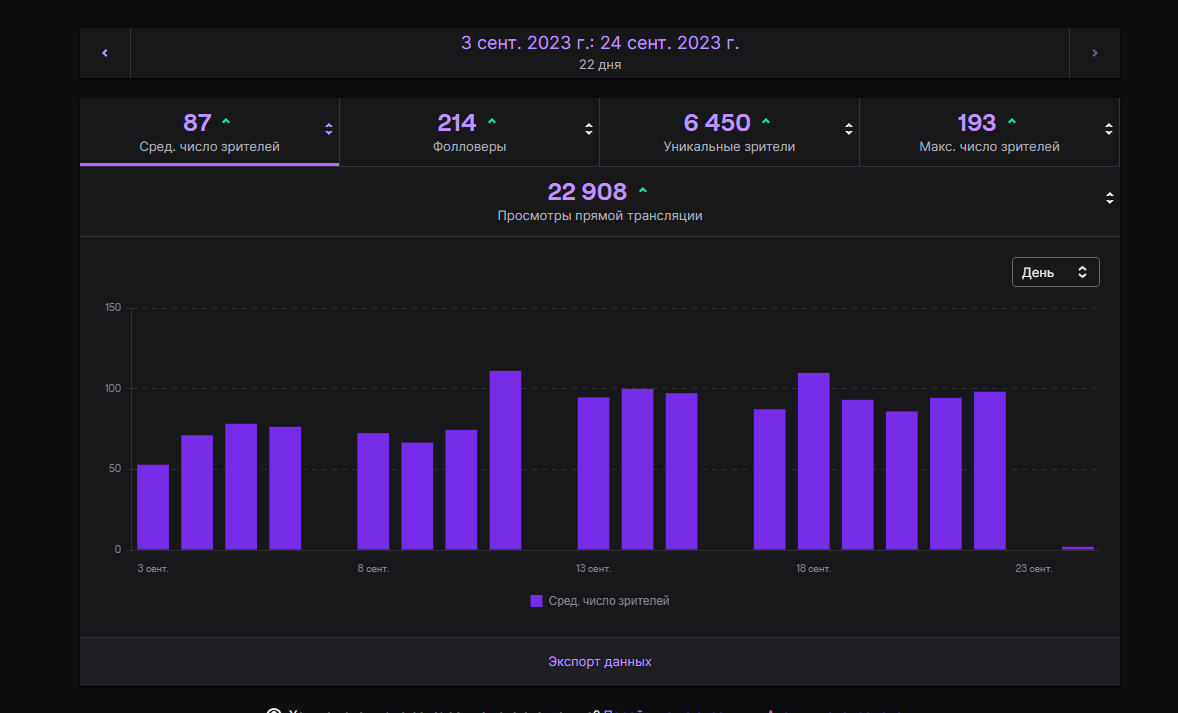The height and width of the screenshot is (713, 1178).
Task: Click the tallest chart bar for 11 сент.
Action: point(505,460)
